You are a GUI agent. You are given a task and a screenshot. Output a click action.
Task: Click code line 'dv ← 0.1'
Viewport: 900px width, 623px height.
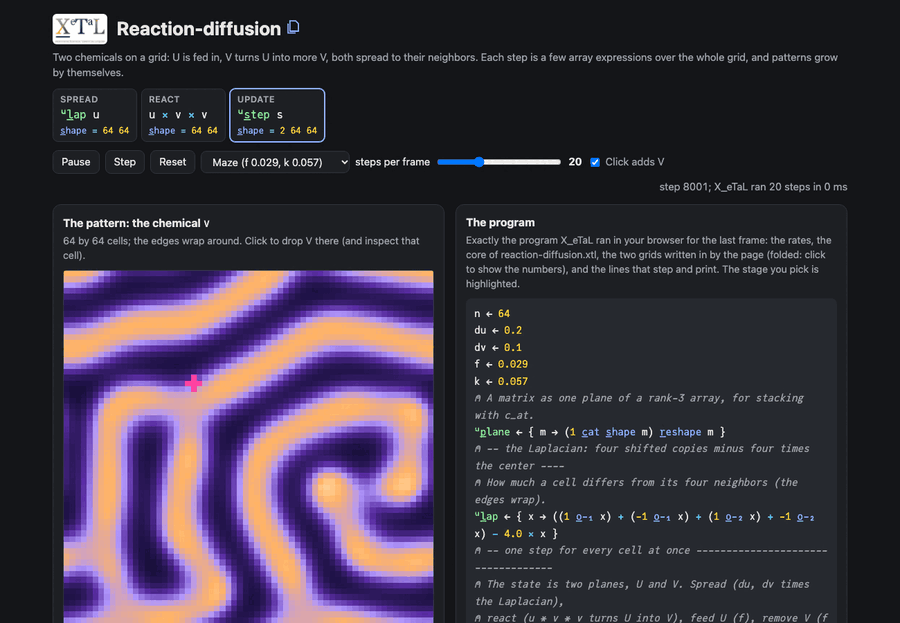pos(498,347)
